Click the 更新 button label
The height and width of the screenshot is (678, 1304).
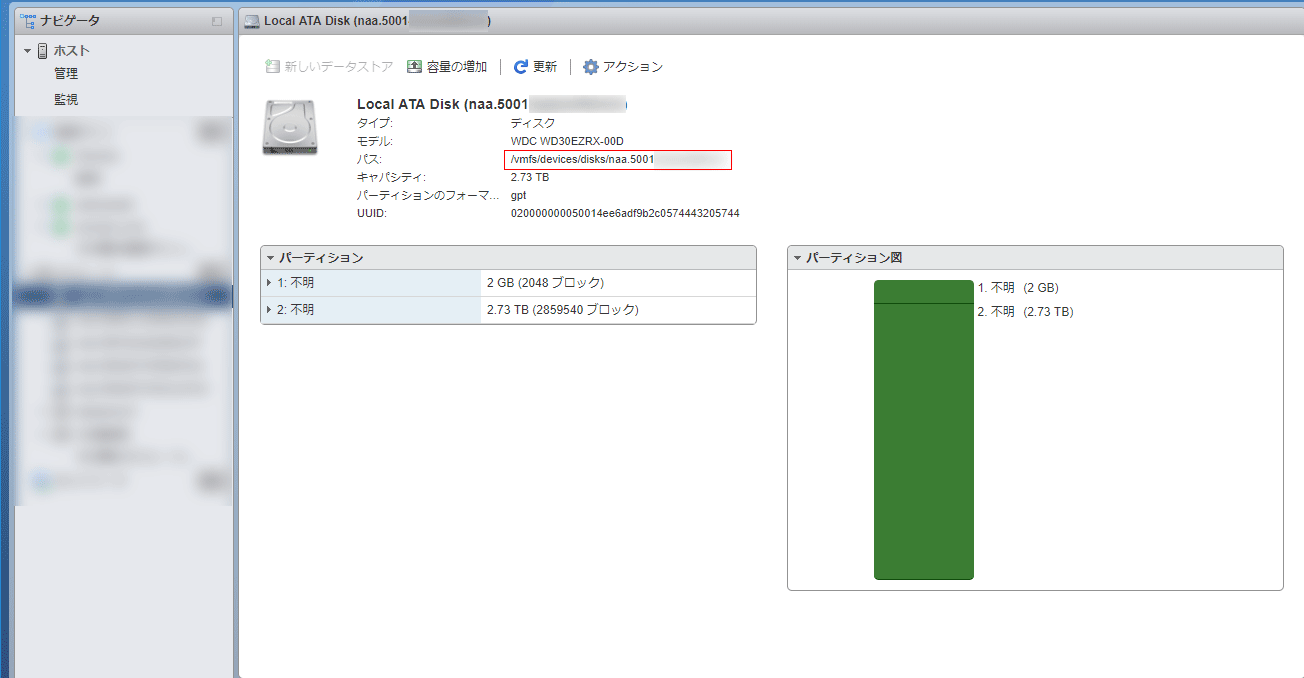point(545,67)
